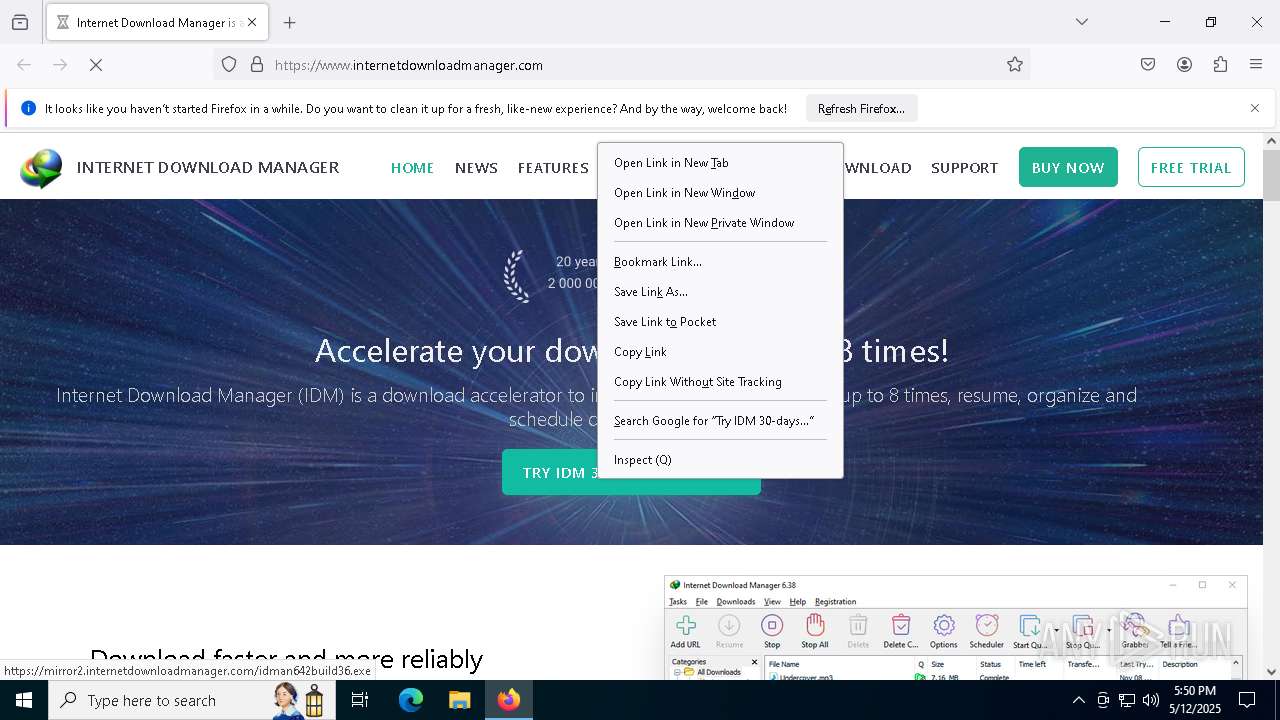1280x720 pixels.
Task: Click the Firefox taskbar icon
Action: pos(509,700)
